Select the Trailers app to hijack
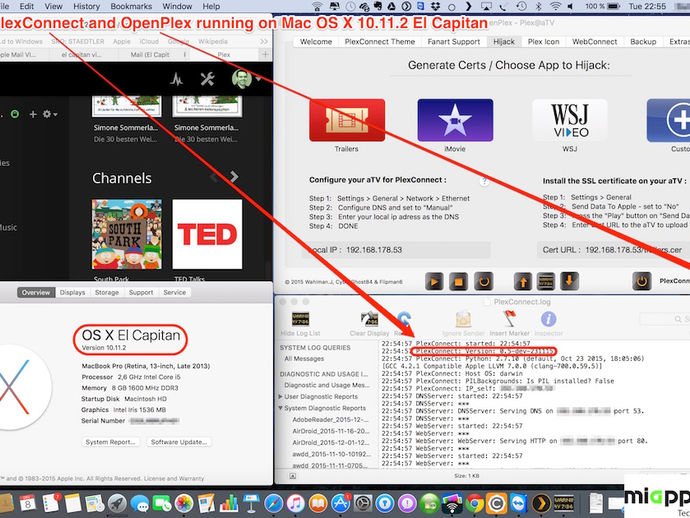The image size is (690, 518). point(347,120)
